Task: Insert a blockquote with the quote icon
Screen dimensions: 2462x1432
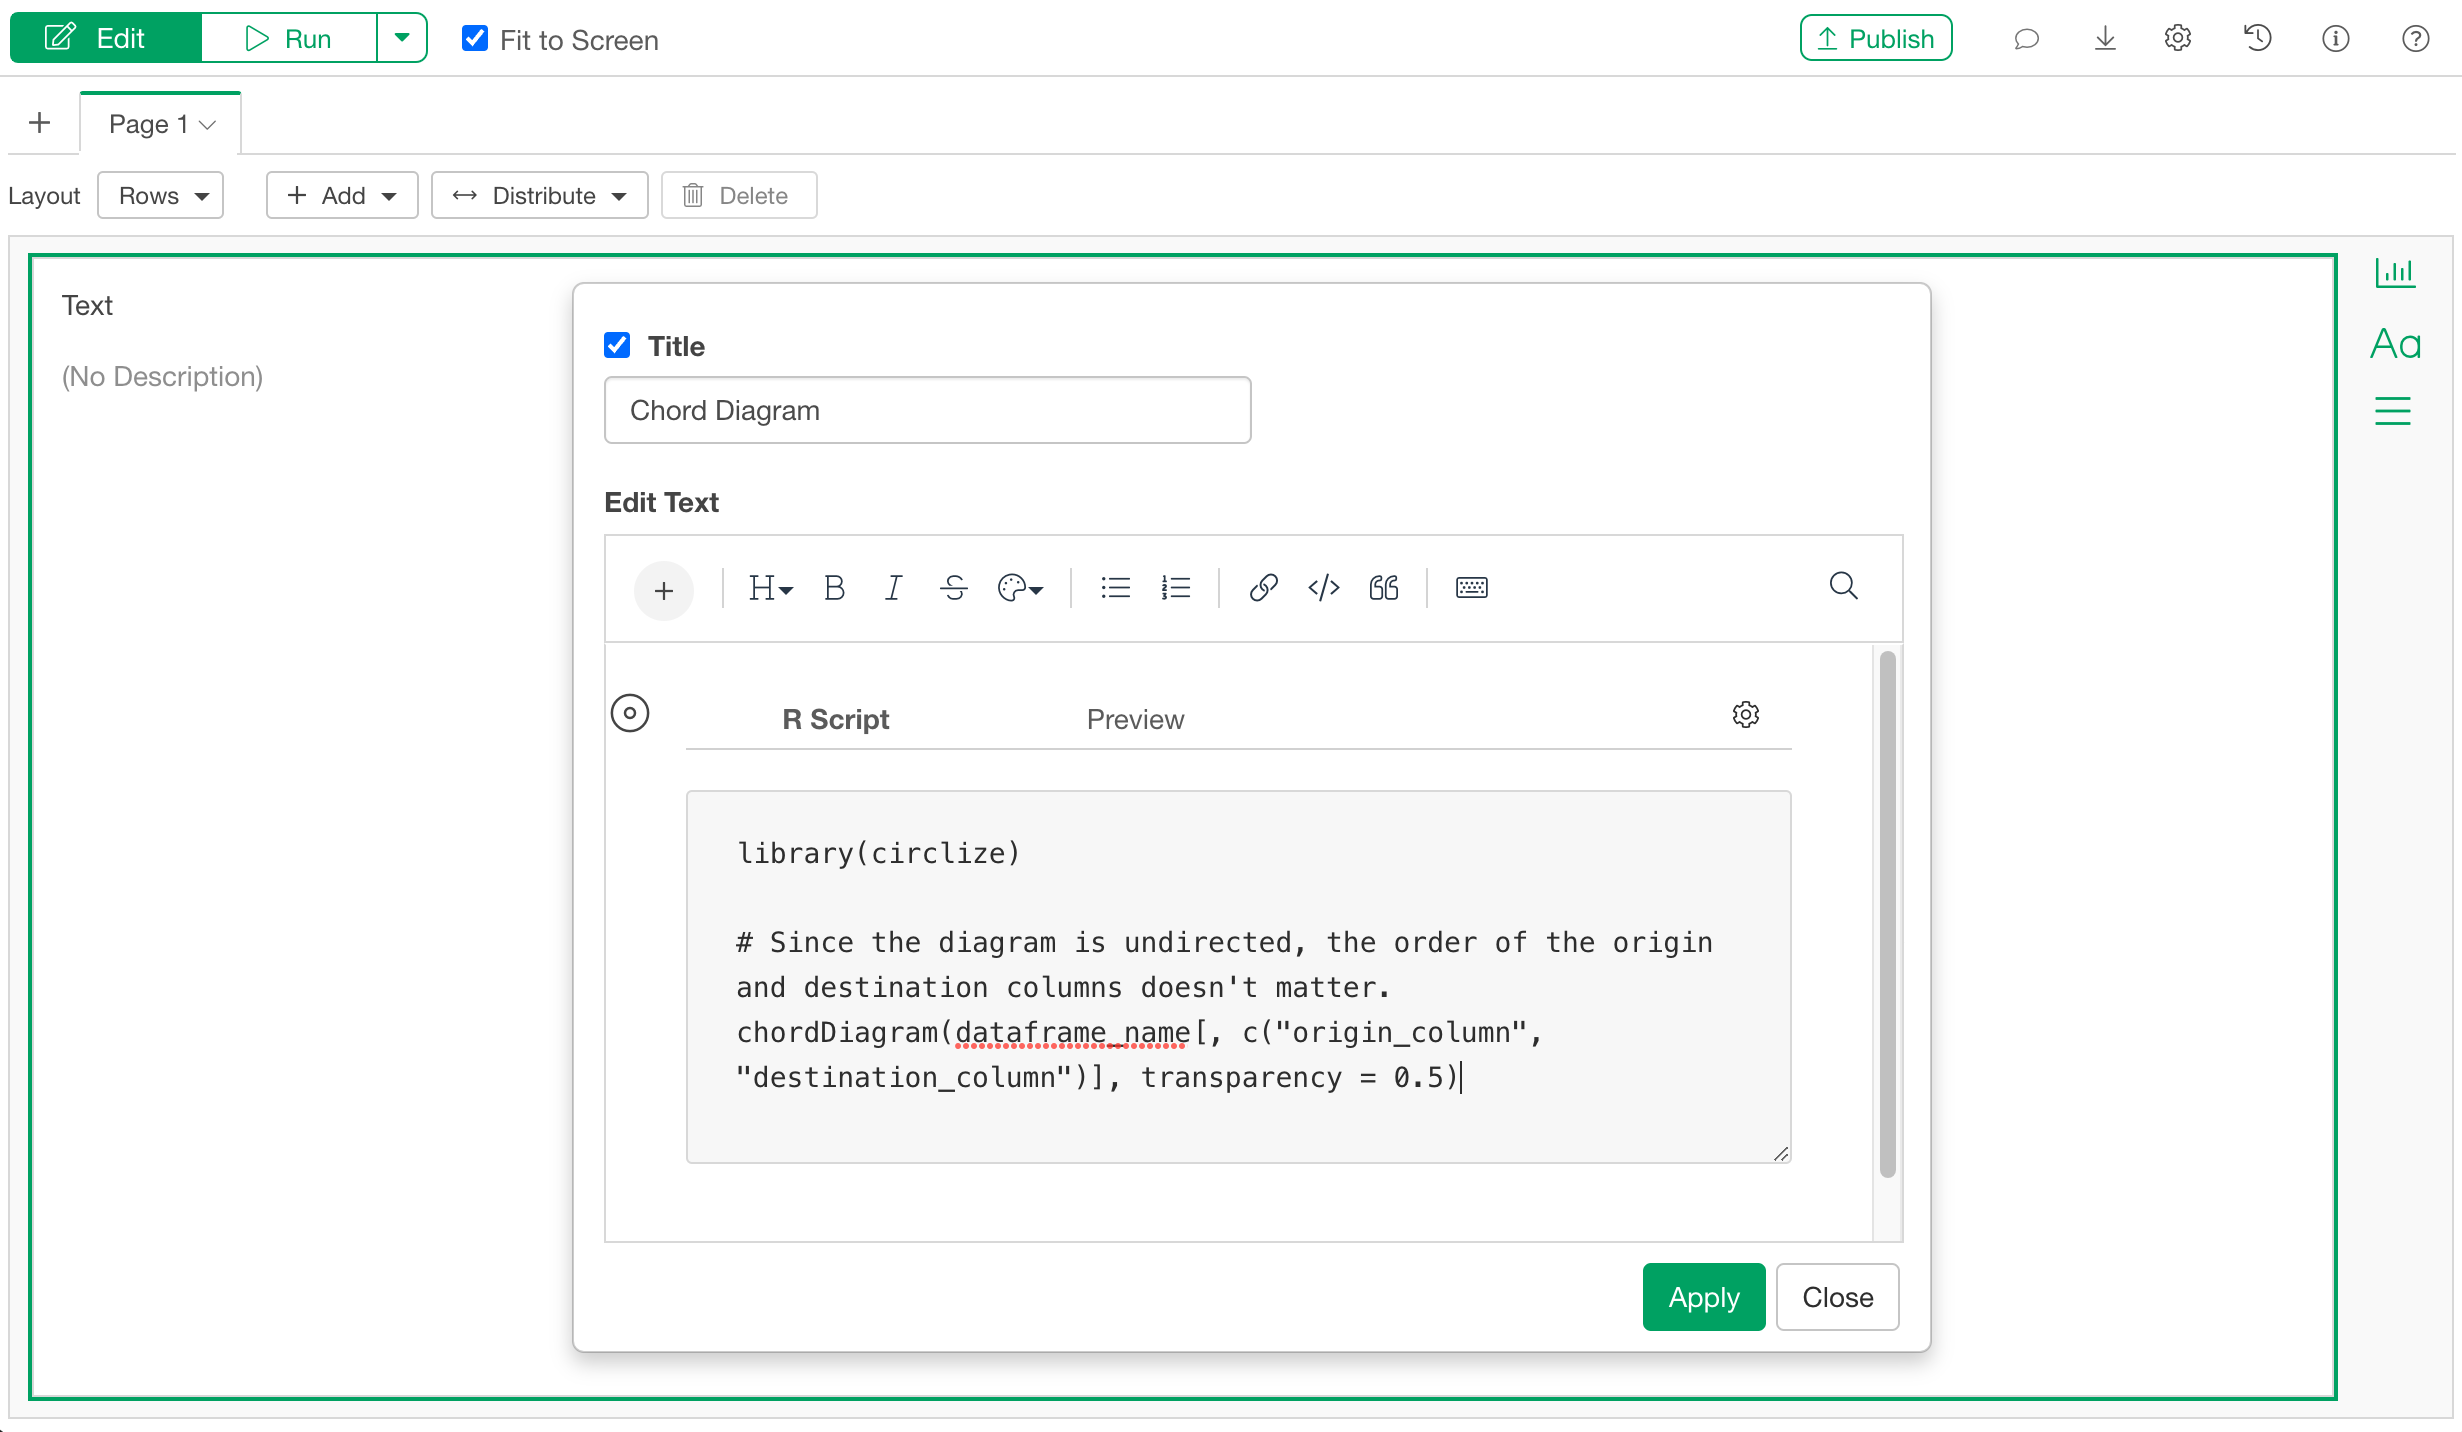Action: tap(1384, 588)
